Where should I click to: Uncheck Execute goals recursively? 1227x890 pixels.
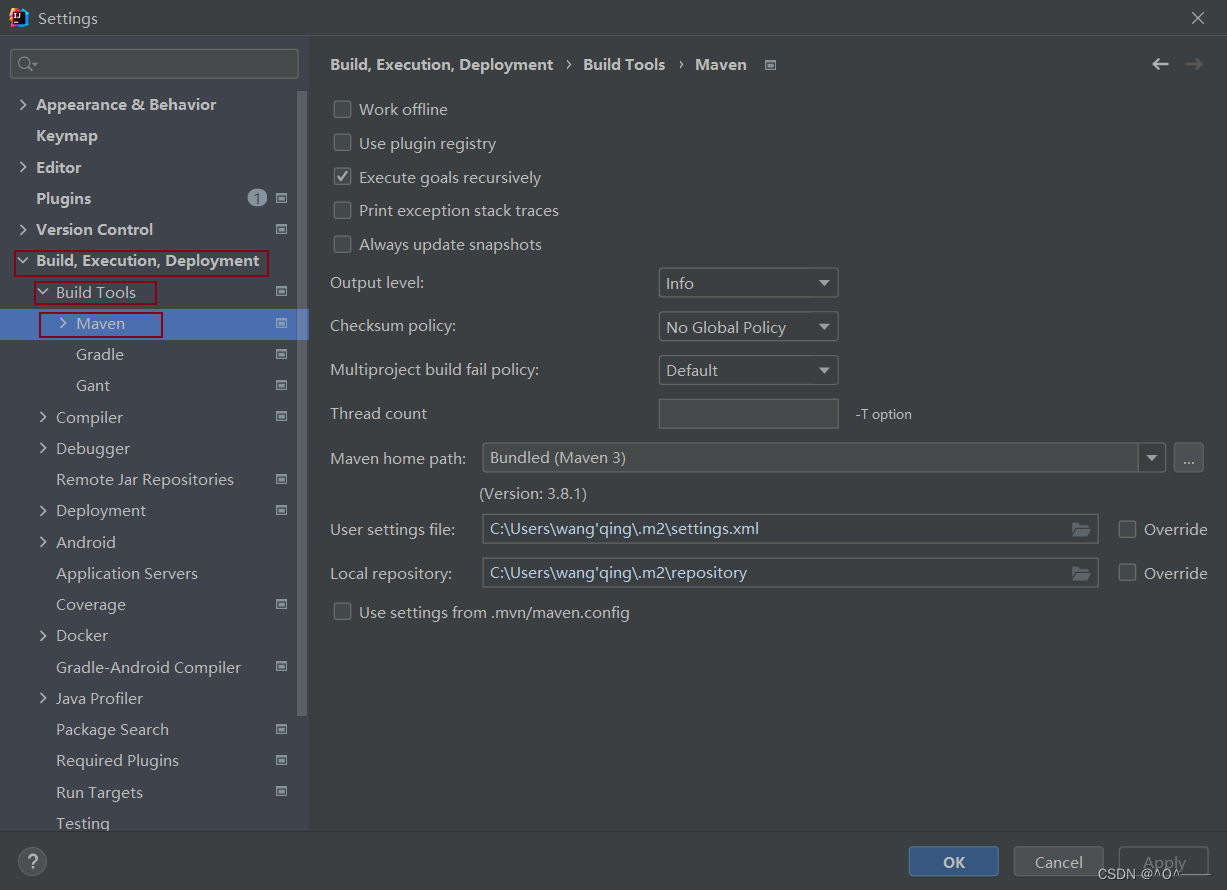pos(342,177)
